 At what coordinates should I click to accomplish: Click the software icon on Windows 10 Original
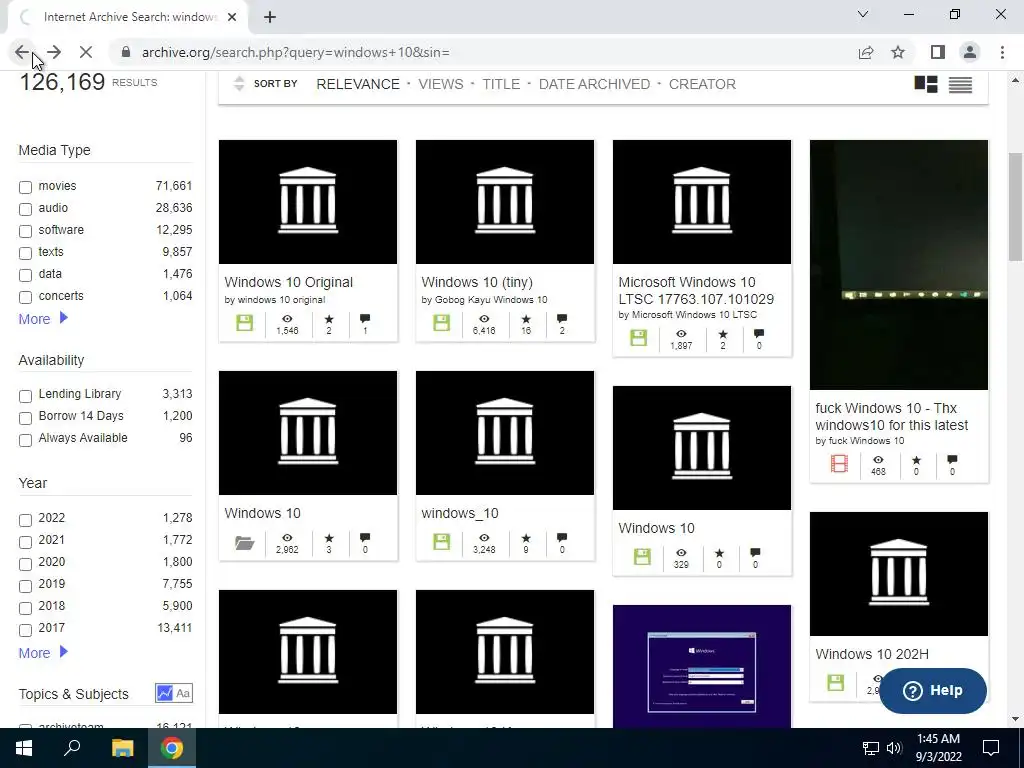pos(244,323)
